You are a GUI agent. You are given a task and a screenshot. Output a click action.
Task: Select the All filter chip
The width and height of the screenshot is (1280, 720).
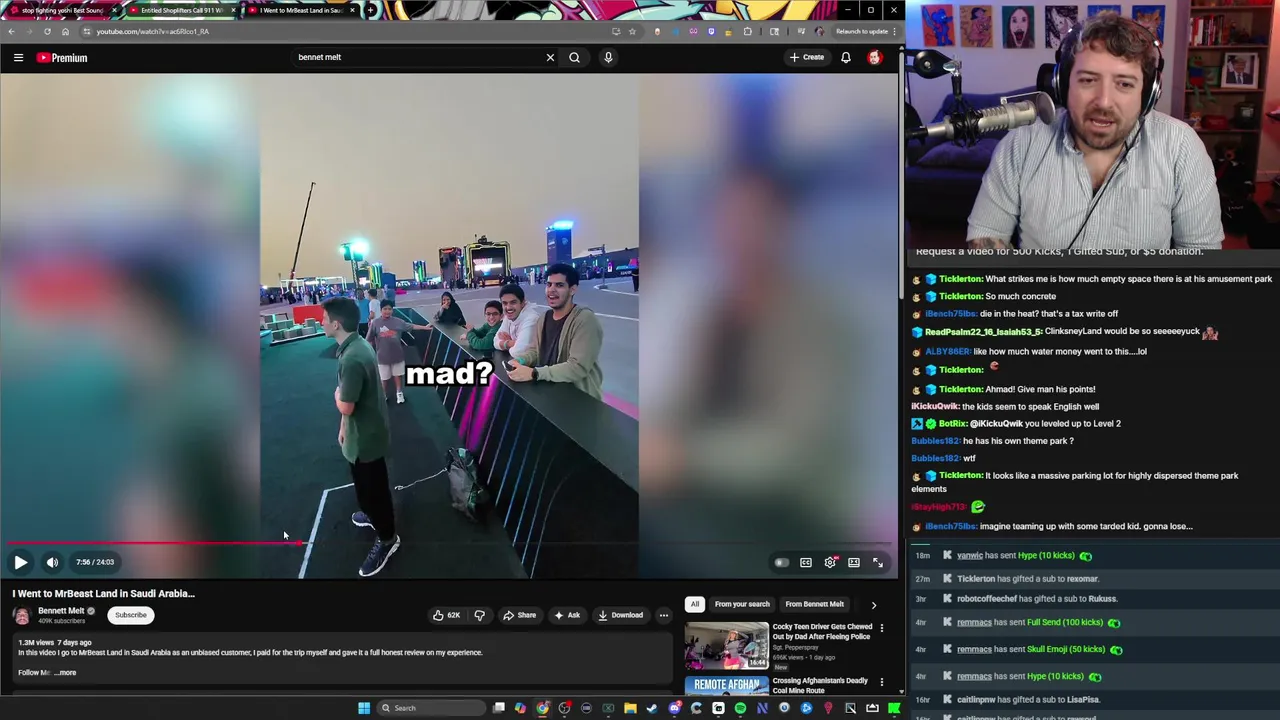click(694, 604)
